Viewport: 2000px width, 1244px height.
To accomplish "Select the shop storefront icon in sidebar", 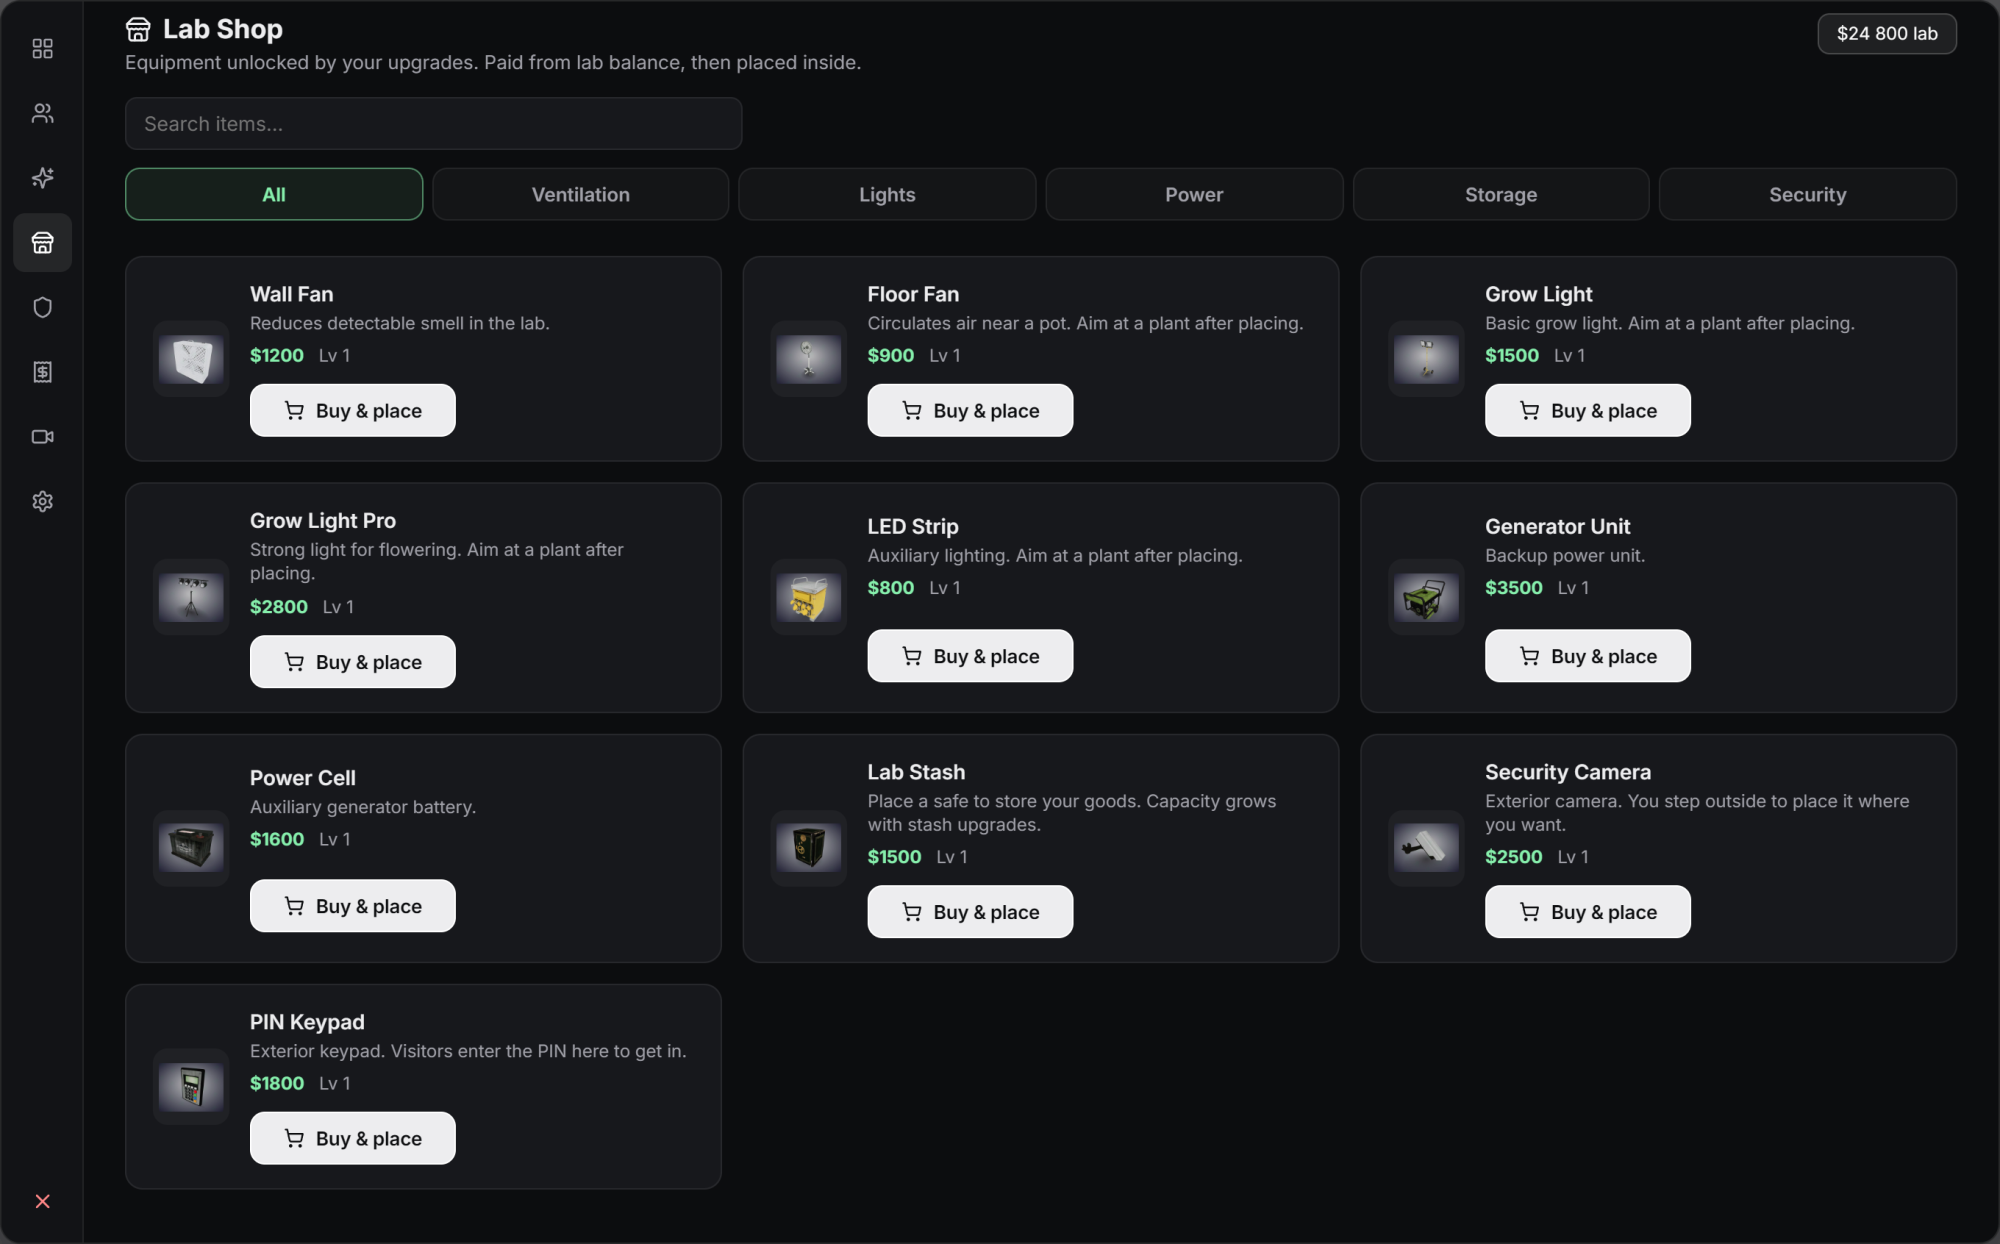I will click(x=42, y=243).
